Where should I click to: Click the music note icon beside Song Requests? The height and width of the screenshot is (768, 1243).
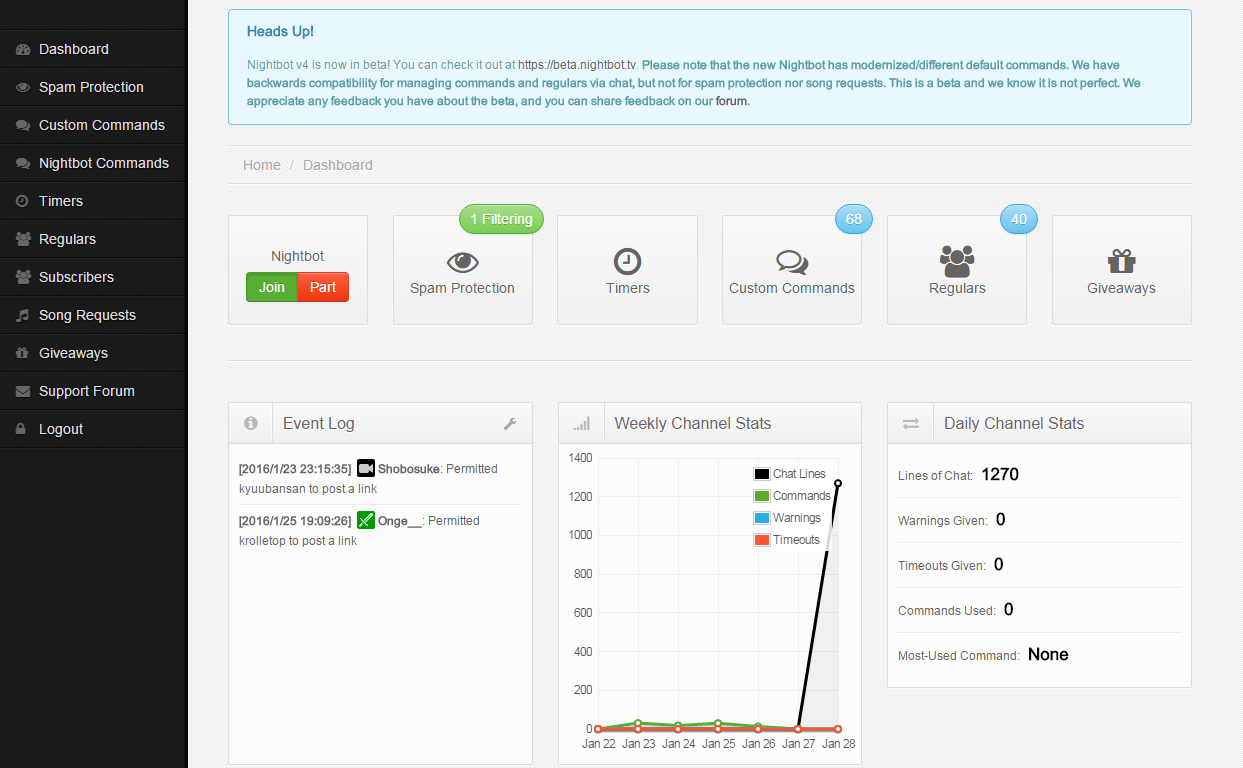pos(22,315)
